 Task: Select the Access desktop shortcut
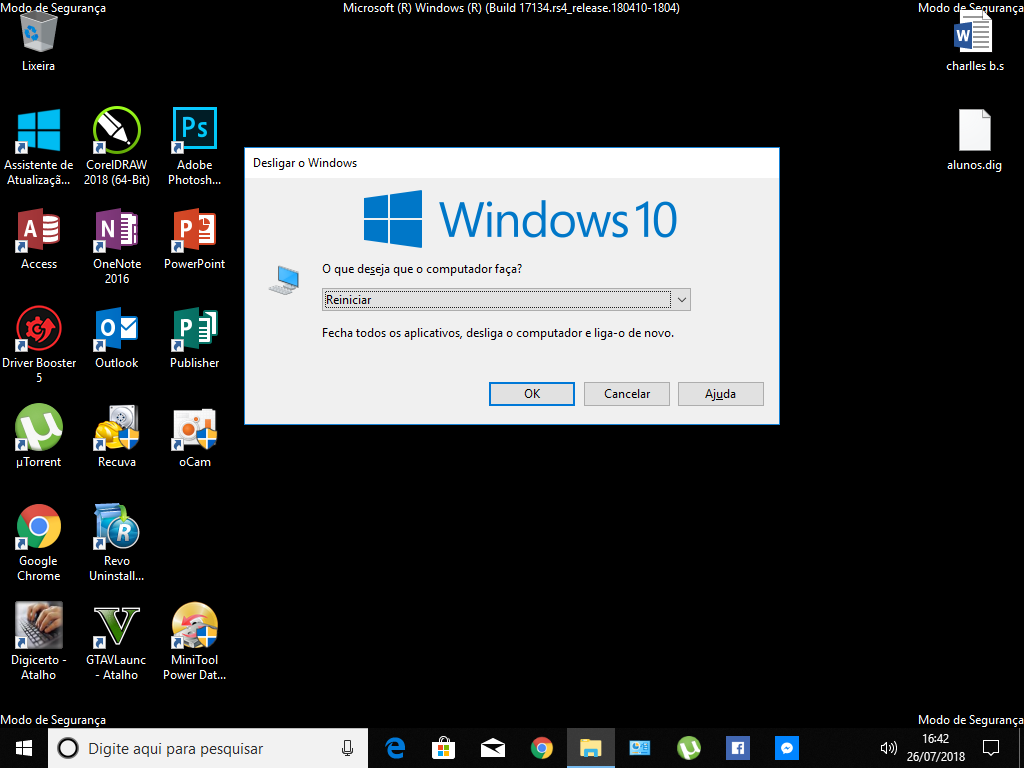pos(39,239)
